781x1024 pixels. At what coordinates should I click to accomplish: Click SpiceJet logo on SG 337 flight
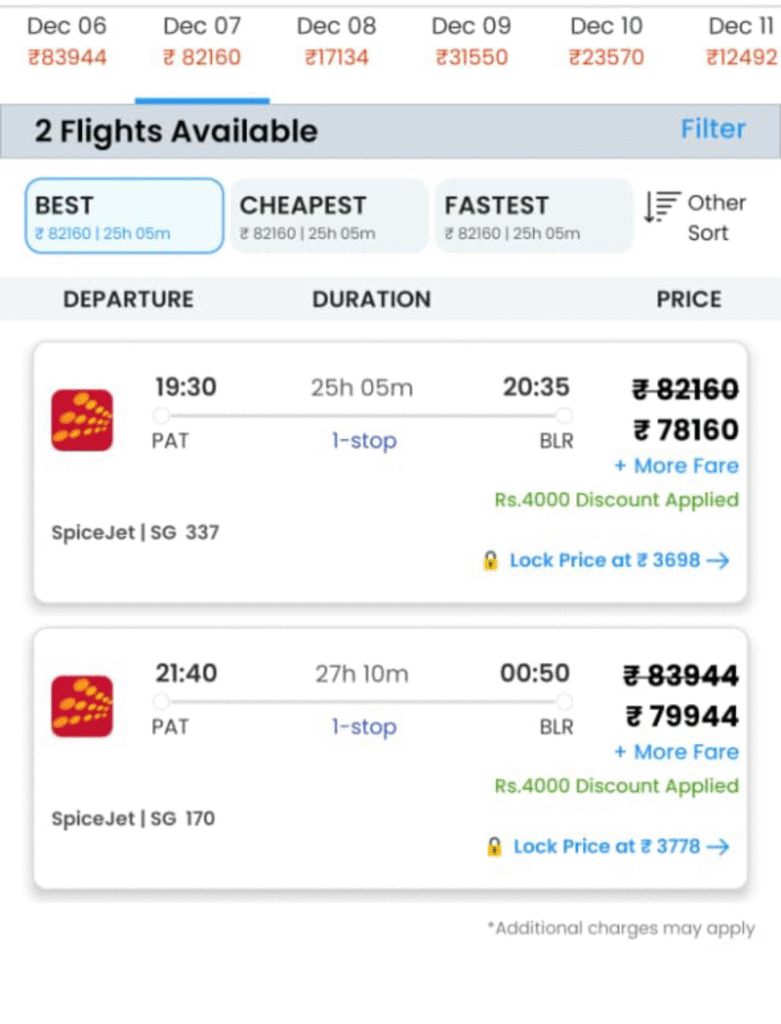(x=82, y=420)
